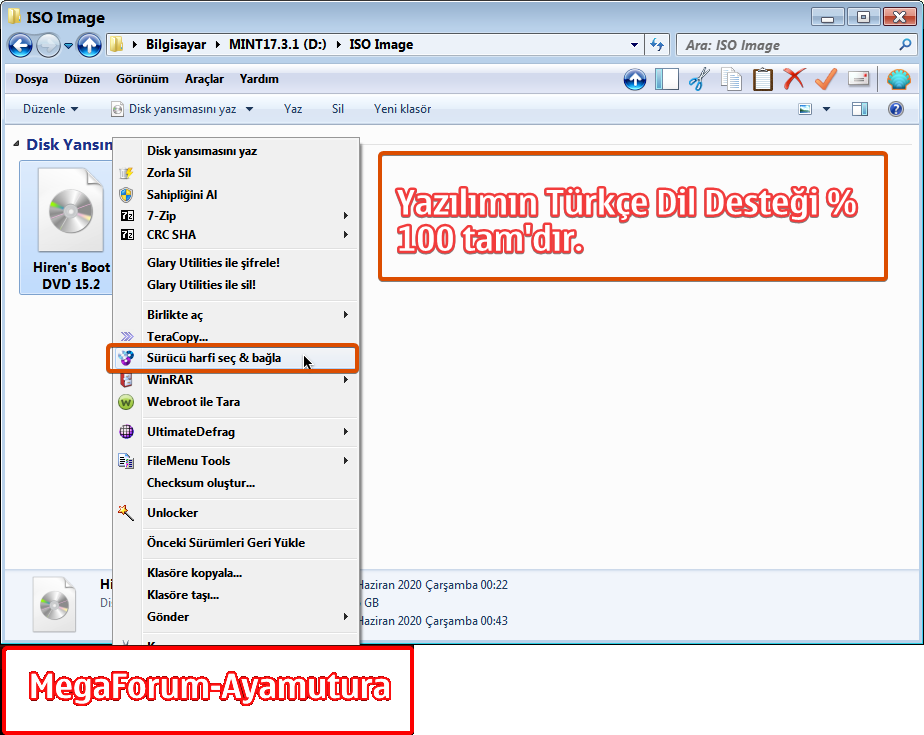The height and width of the screenshot is (735, 924).
Task: Open the address bar history dropdown
Action: pos(634,45)
